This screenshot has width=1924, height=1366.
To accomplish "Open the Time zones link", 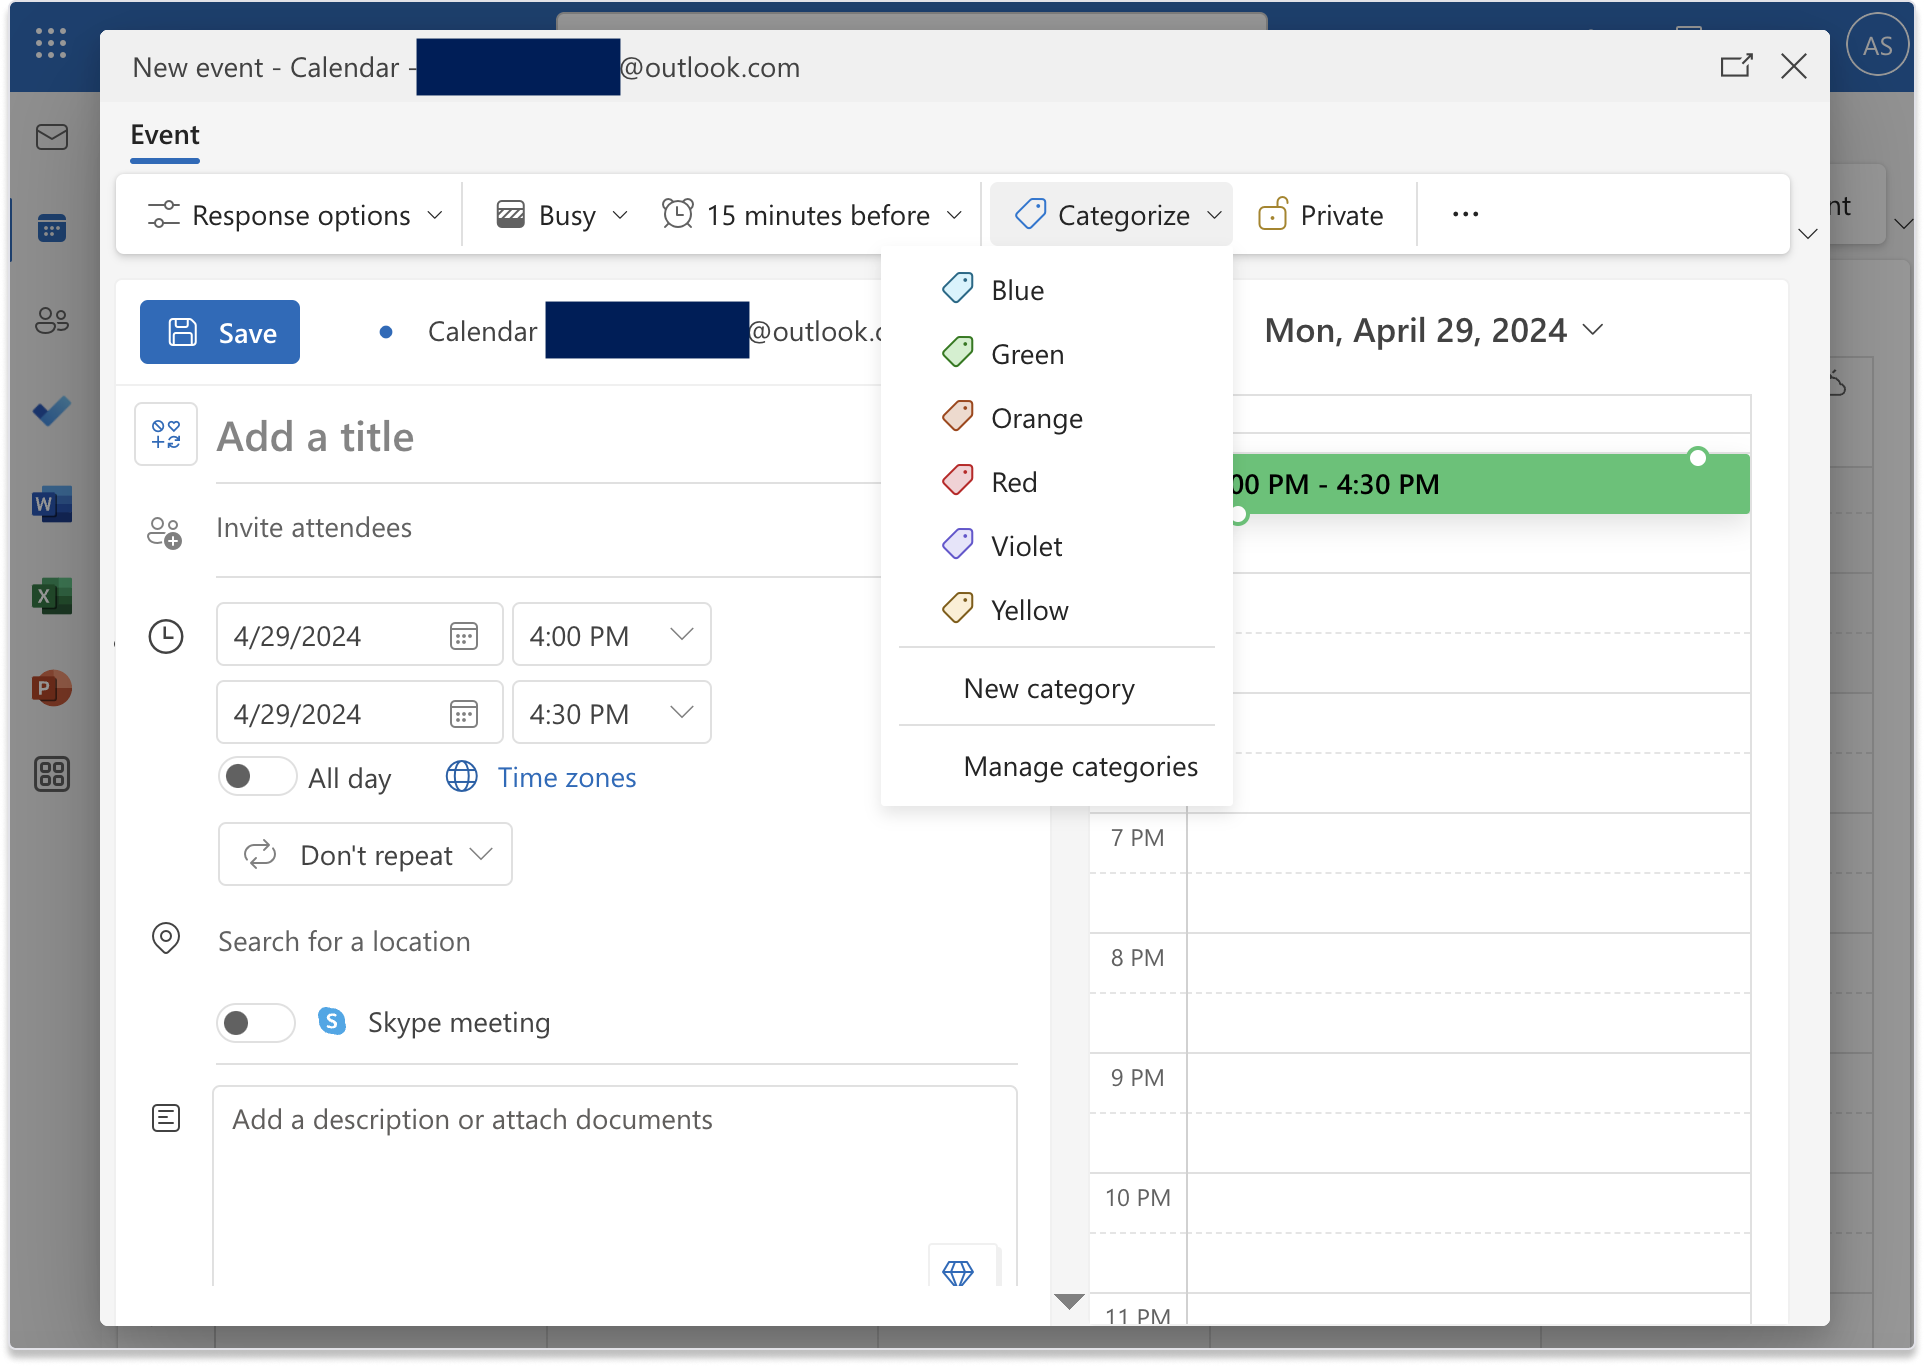I will tap(566, 777).
